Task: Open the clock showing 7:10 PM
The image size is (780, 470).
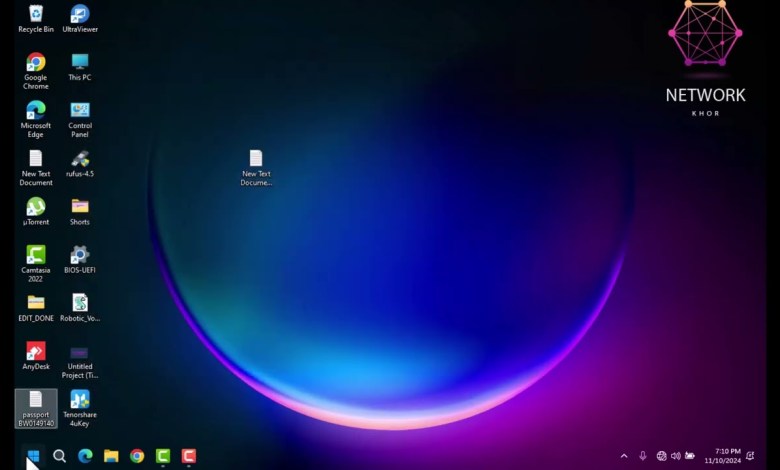Action: pos(723,456)
